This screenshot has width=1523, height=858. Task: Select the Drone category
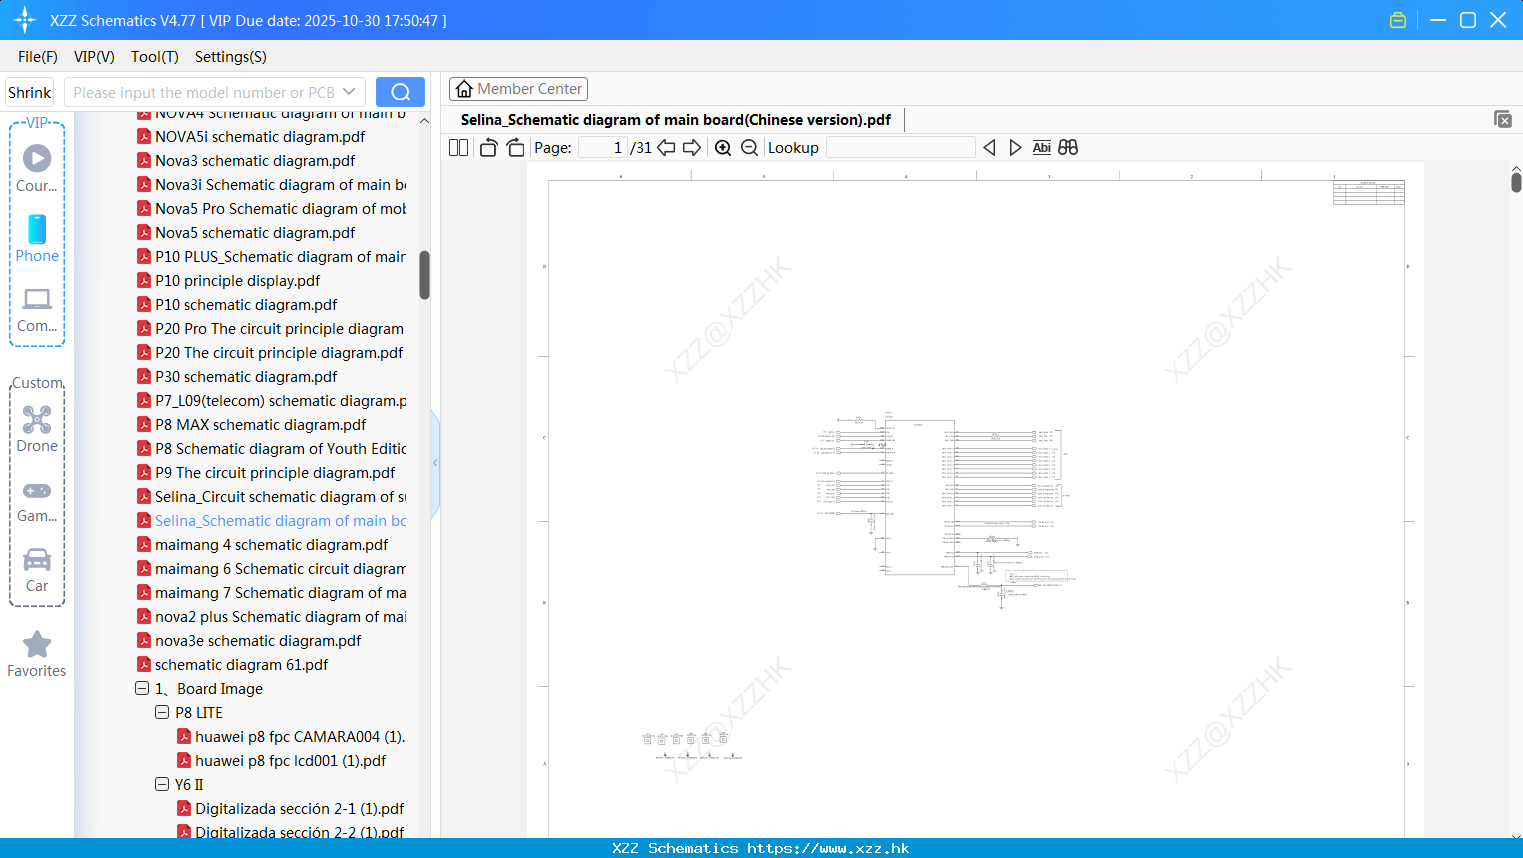(x=37, y=429)
